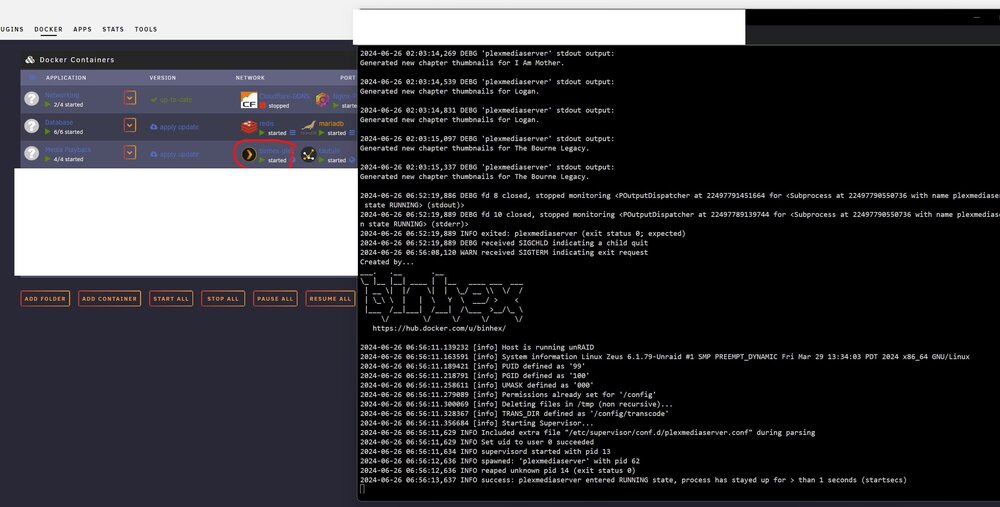Click 'supervisord started with pid 13' log line
Viewport: 1000px width, 507px height.
[485, 452]
